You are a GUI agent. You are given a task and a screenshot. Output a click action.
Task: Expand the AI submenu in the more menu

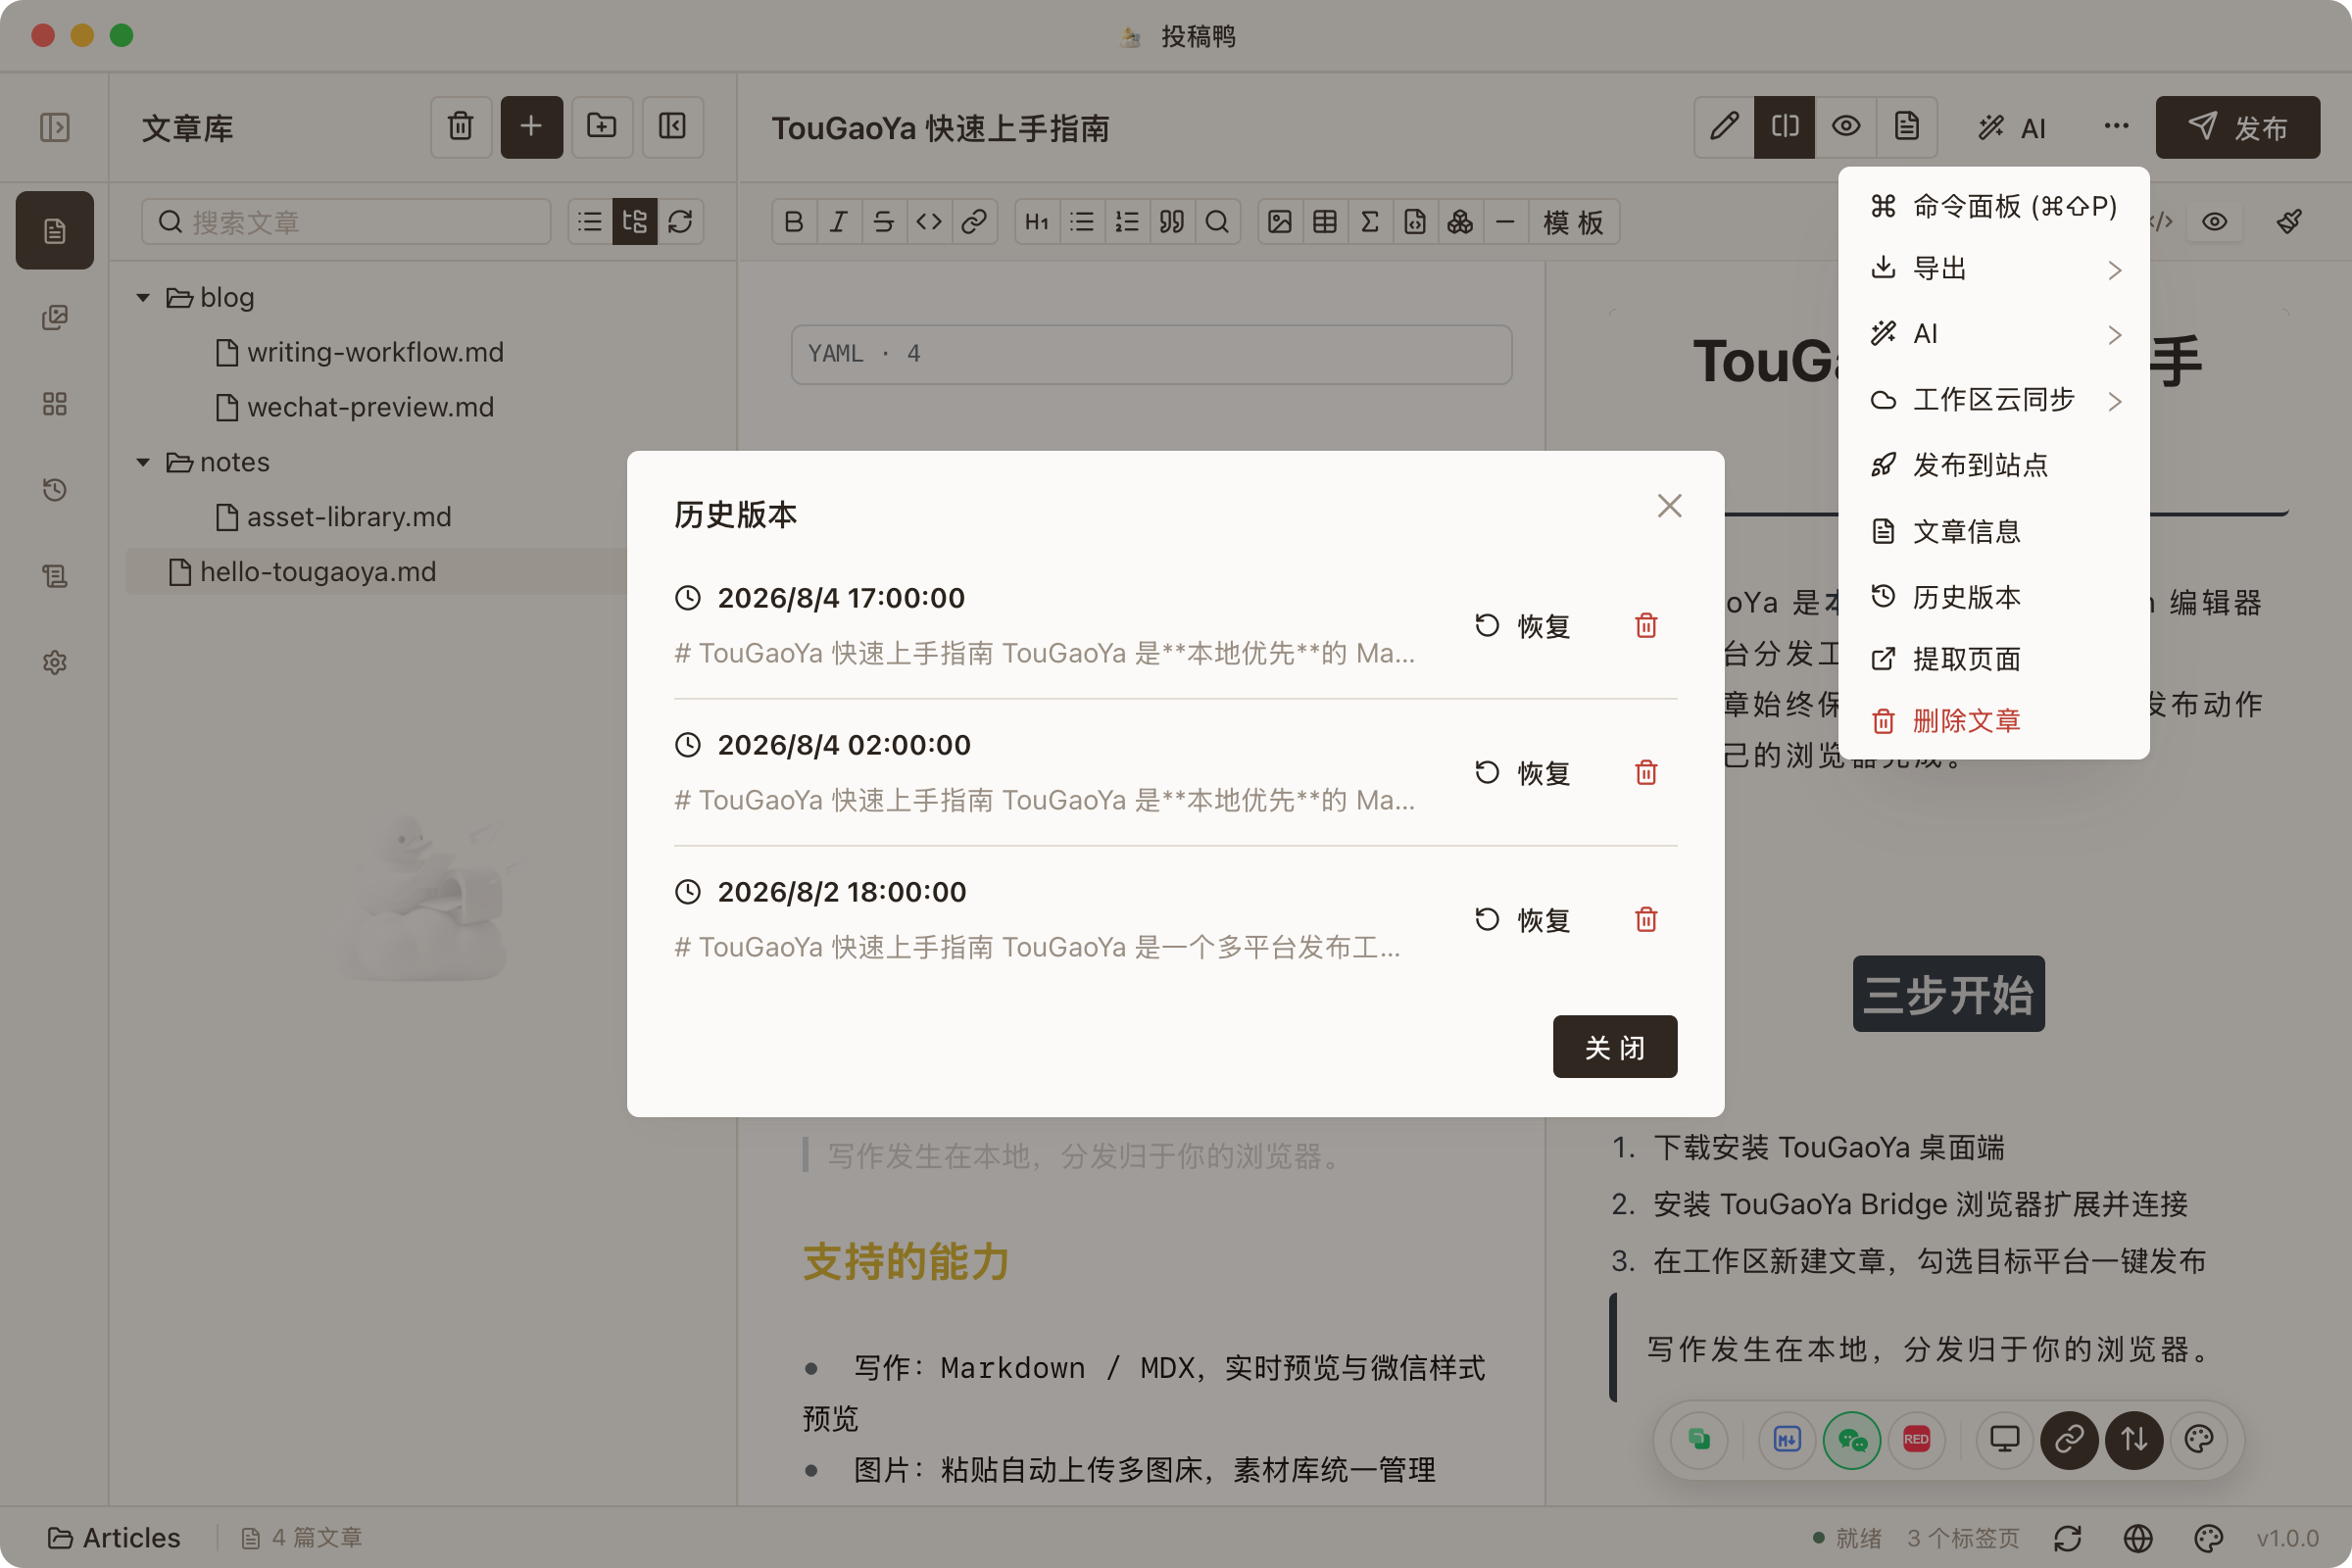point(1994,334)
